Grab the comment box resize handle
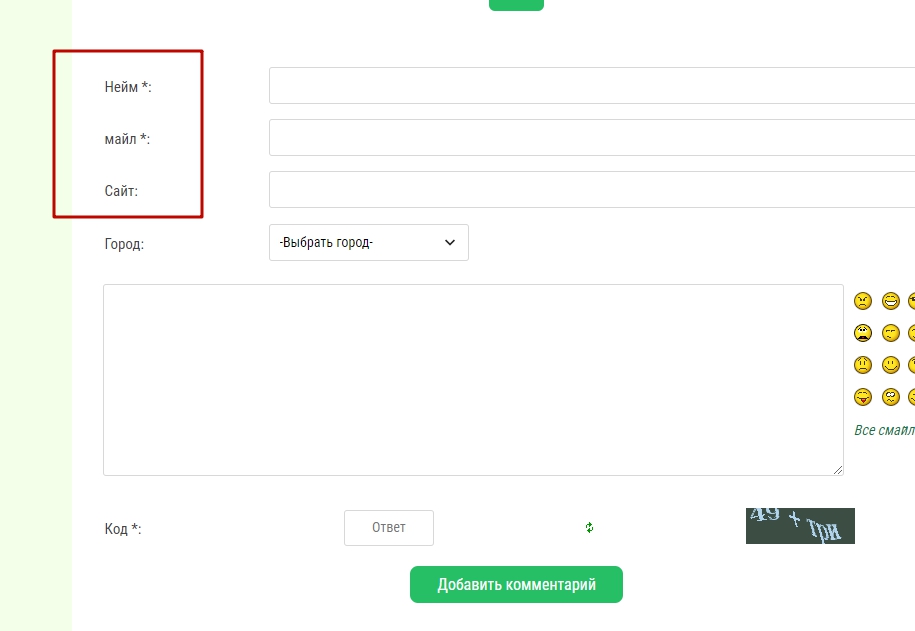 [838, 470]
